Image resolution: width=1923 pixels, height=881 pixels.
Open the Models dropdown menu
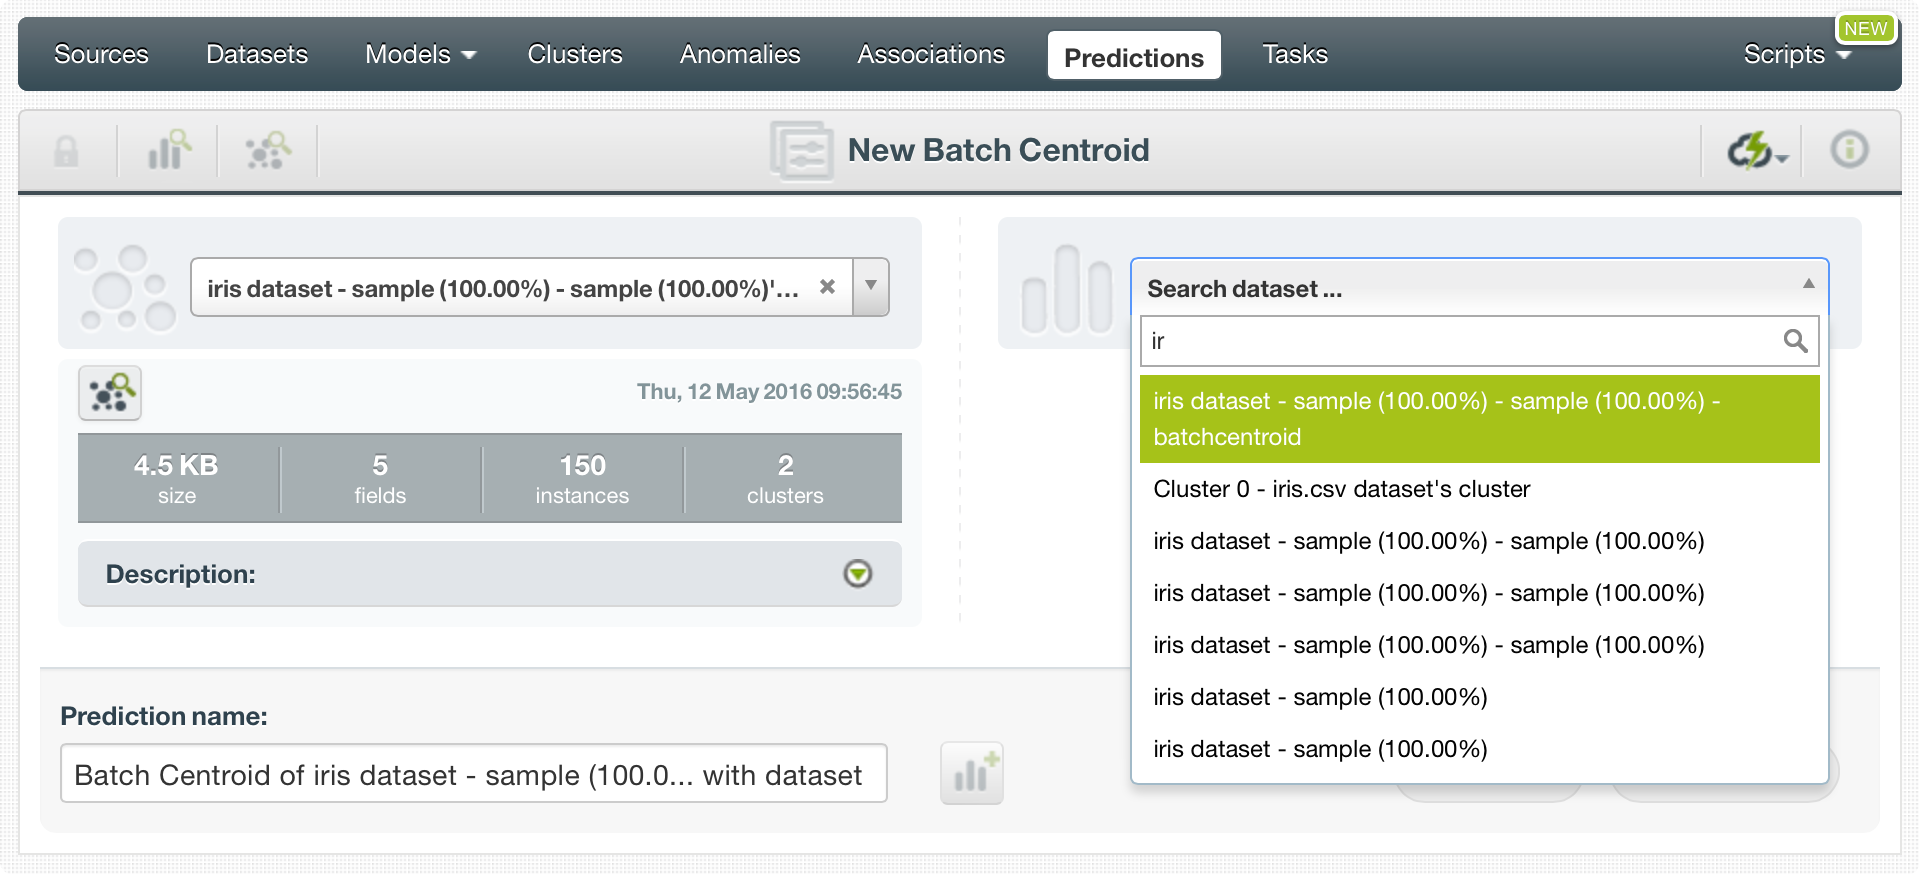420,54
